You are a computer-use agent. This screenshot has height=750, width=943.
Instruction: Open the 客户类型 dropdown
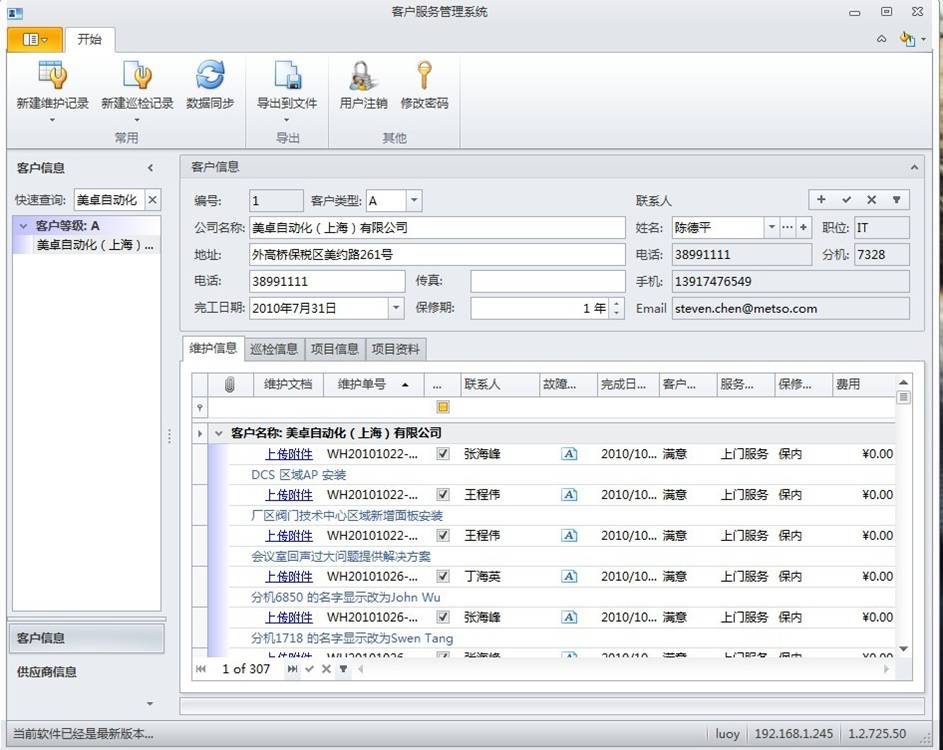(414, 201)
